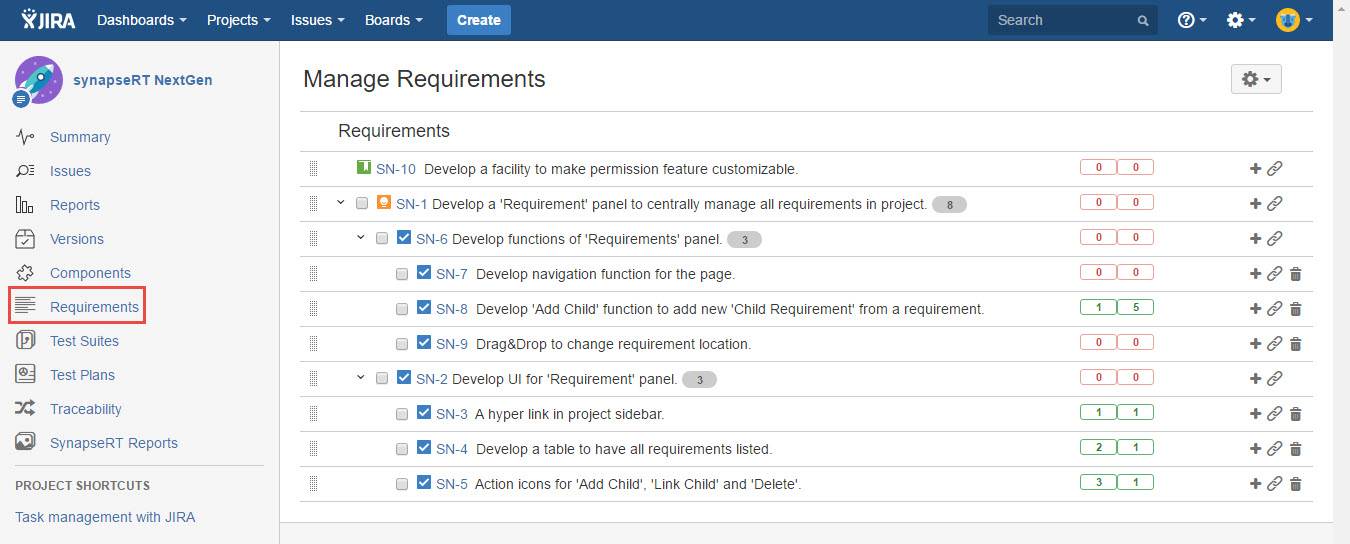Click the SN-10 red coverage indicator
Viewport: 1350px width, 544px height.
[1117, 168]
